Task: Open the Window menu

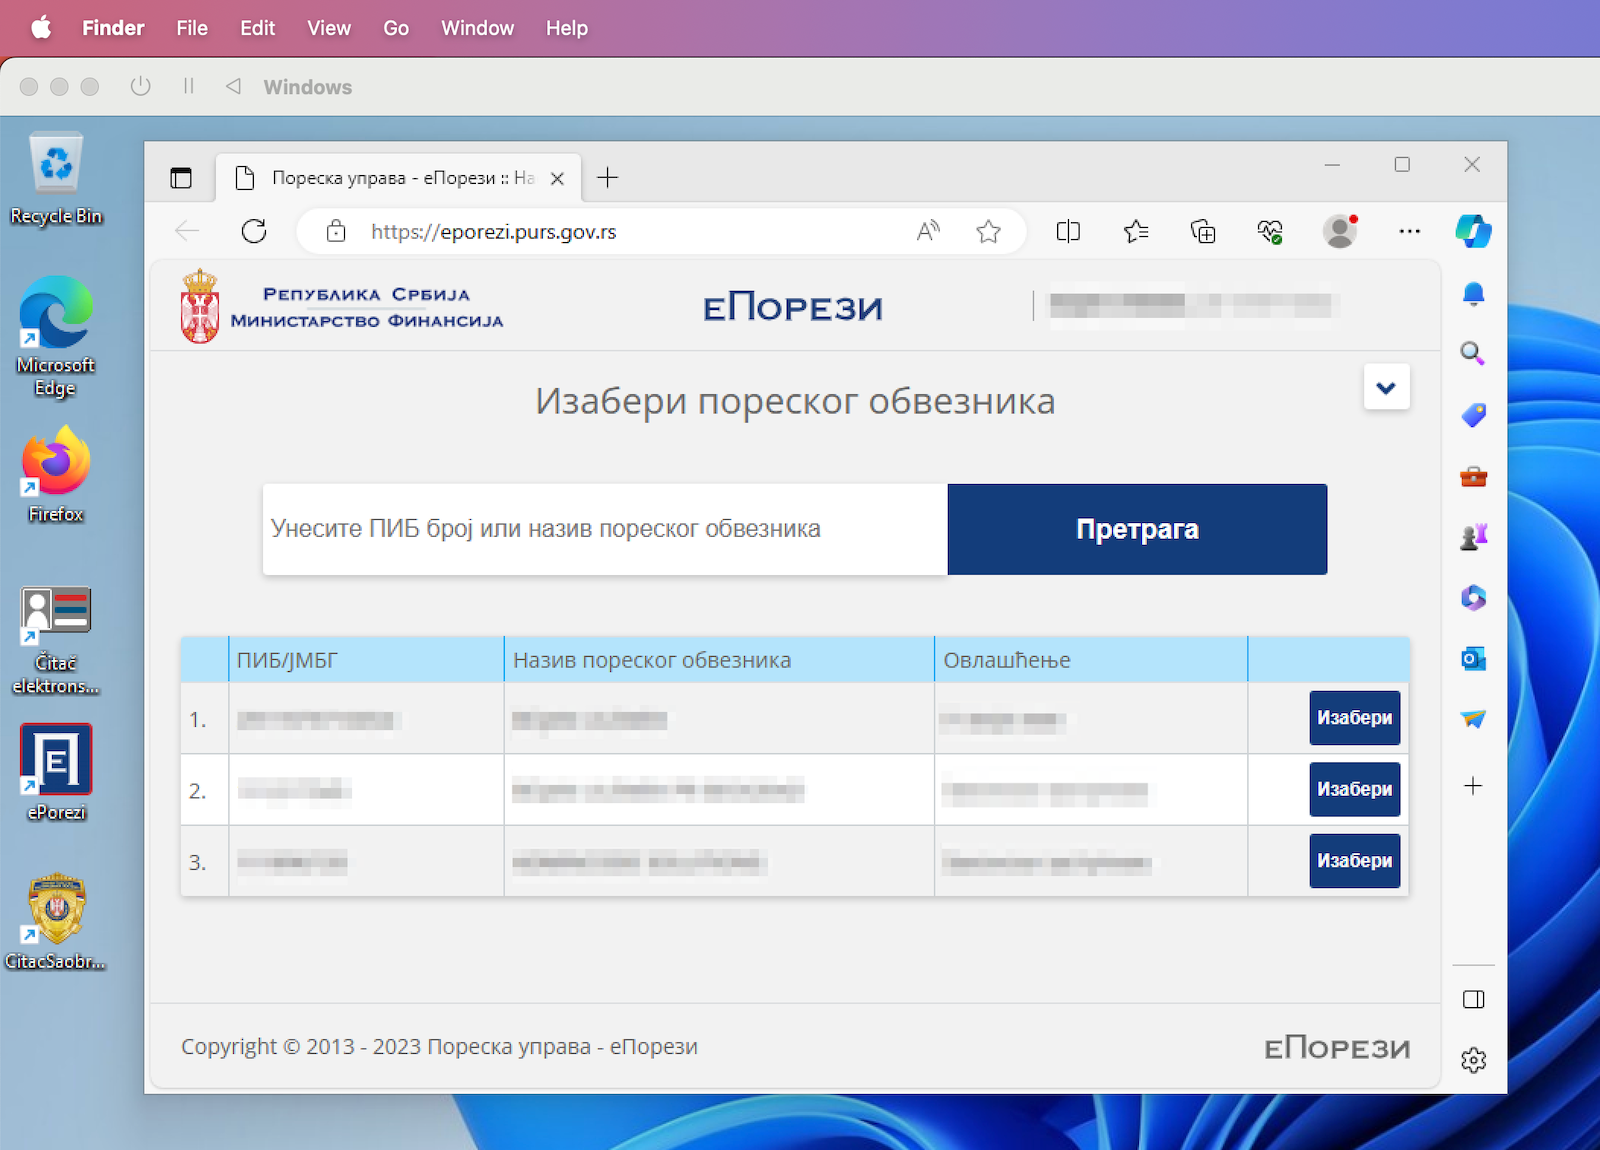Action: point(477,28)
